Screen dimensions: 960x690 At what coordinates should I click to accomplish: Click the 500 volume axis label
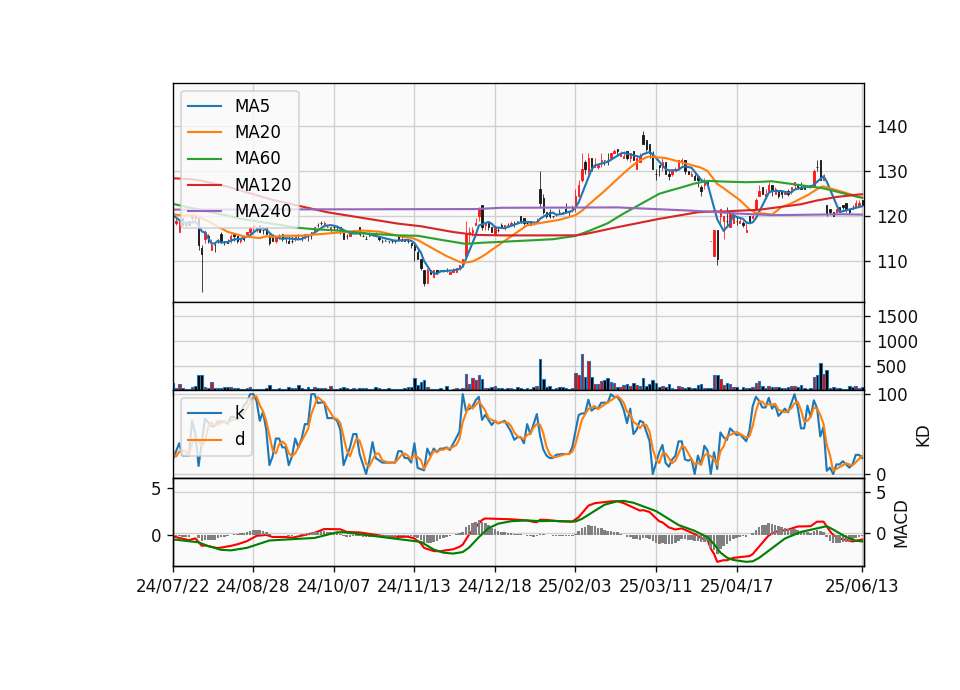click(x=892, y=367)
